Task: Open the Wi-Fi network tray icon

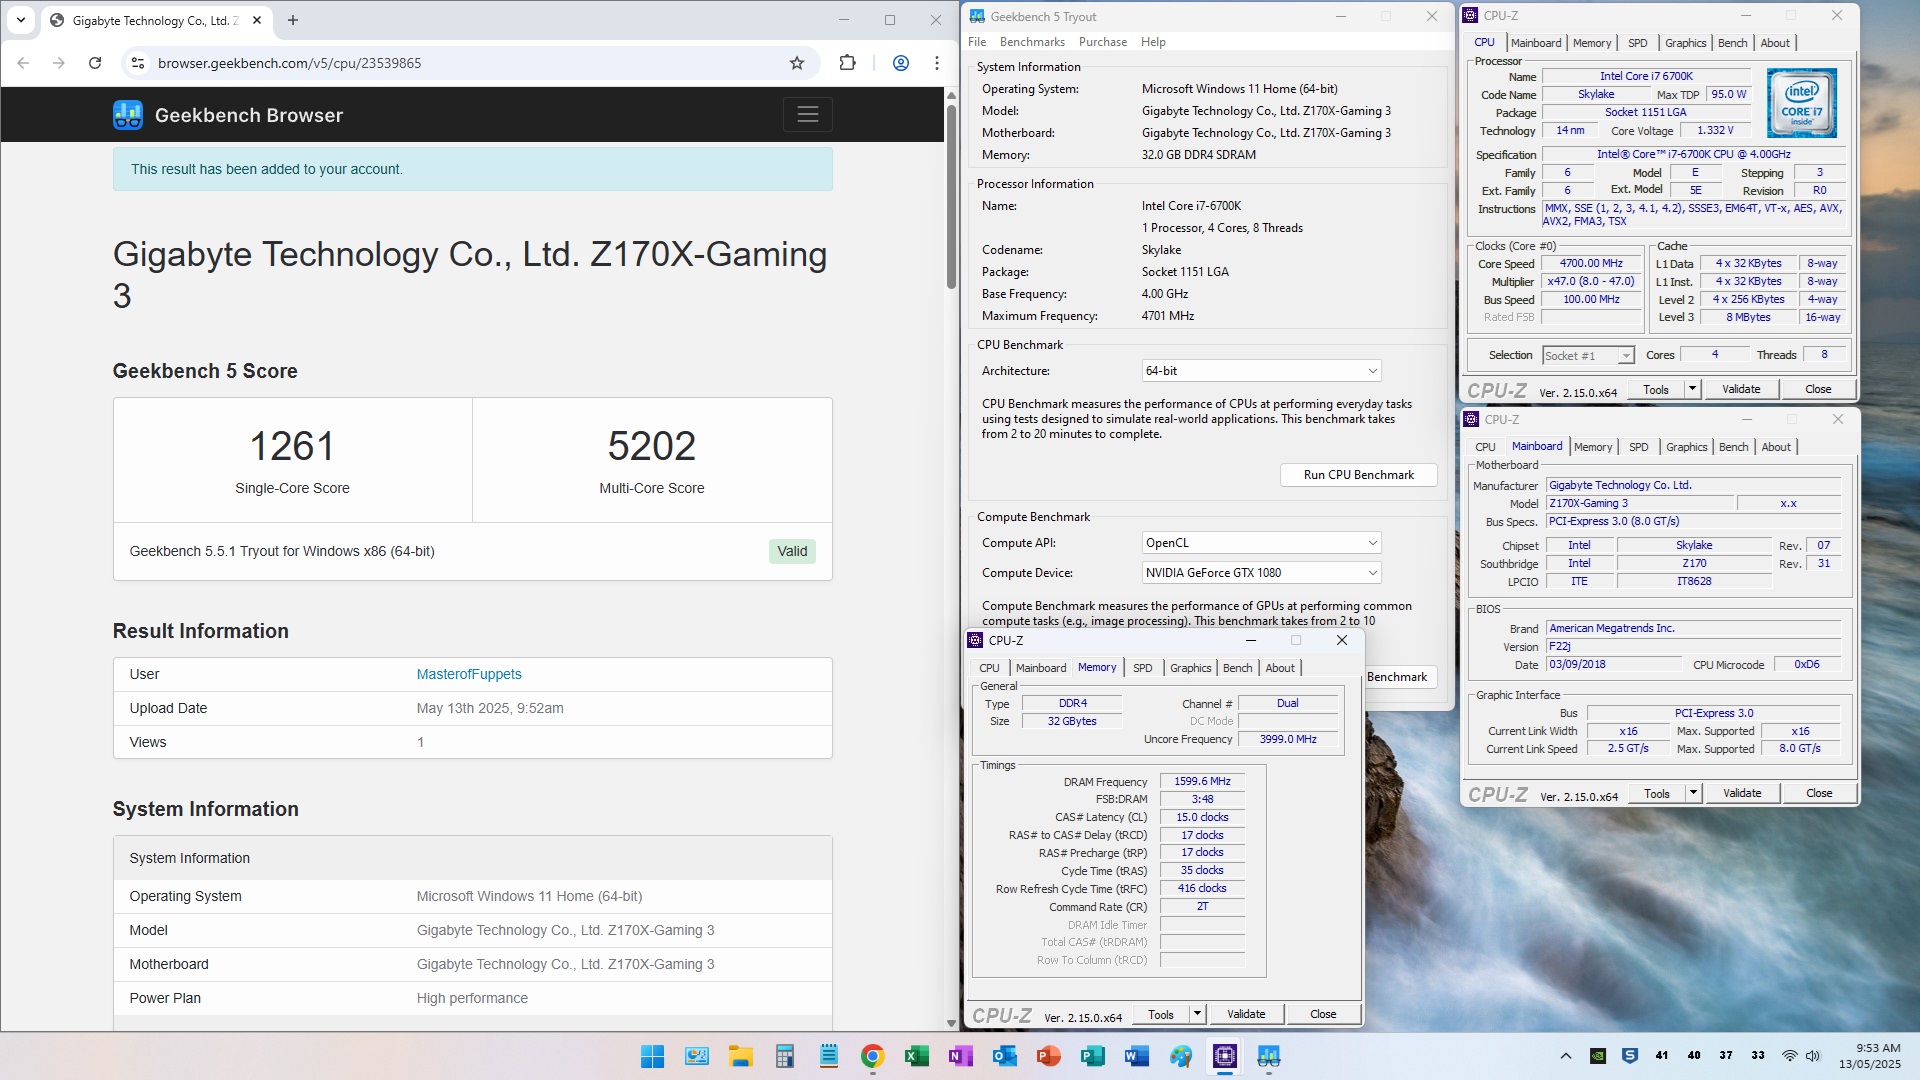Action: pos(1790,1056)
